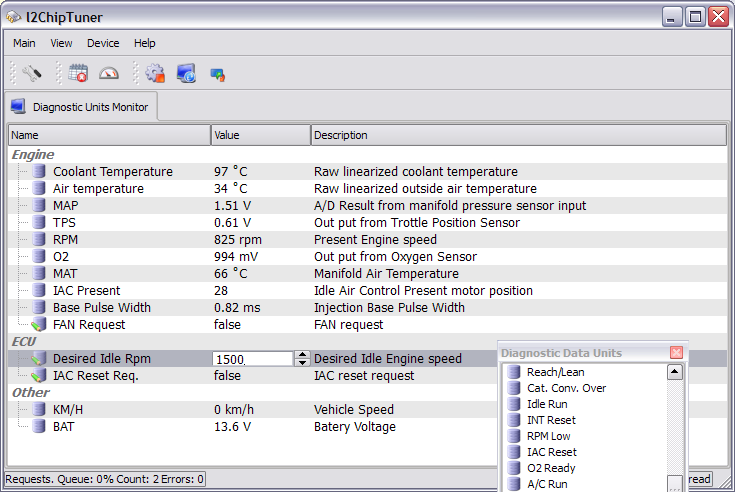Open the gauge dashboard toolbar icon

109,73
